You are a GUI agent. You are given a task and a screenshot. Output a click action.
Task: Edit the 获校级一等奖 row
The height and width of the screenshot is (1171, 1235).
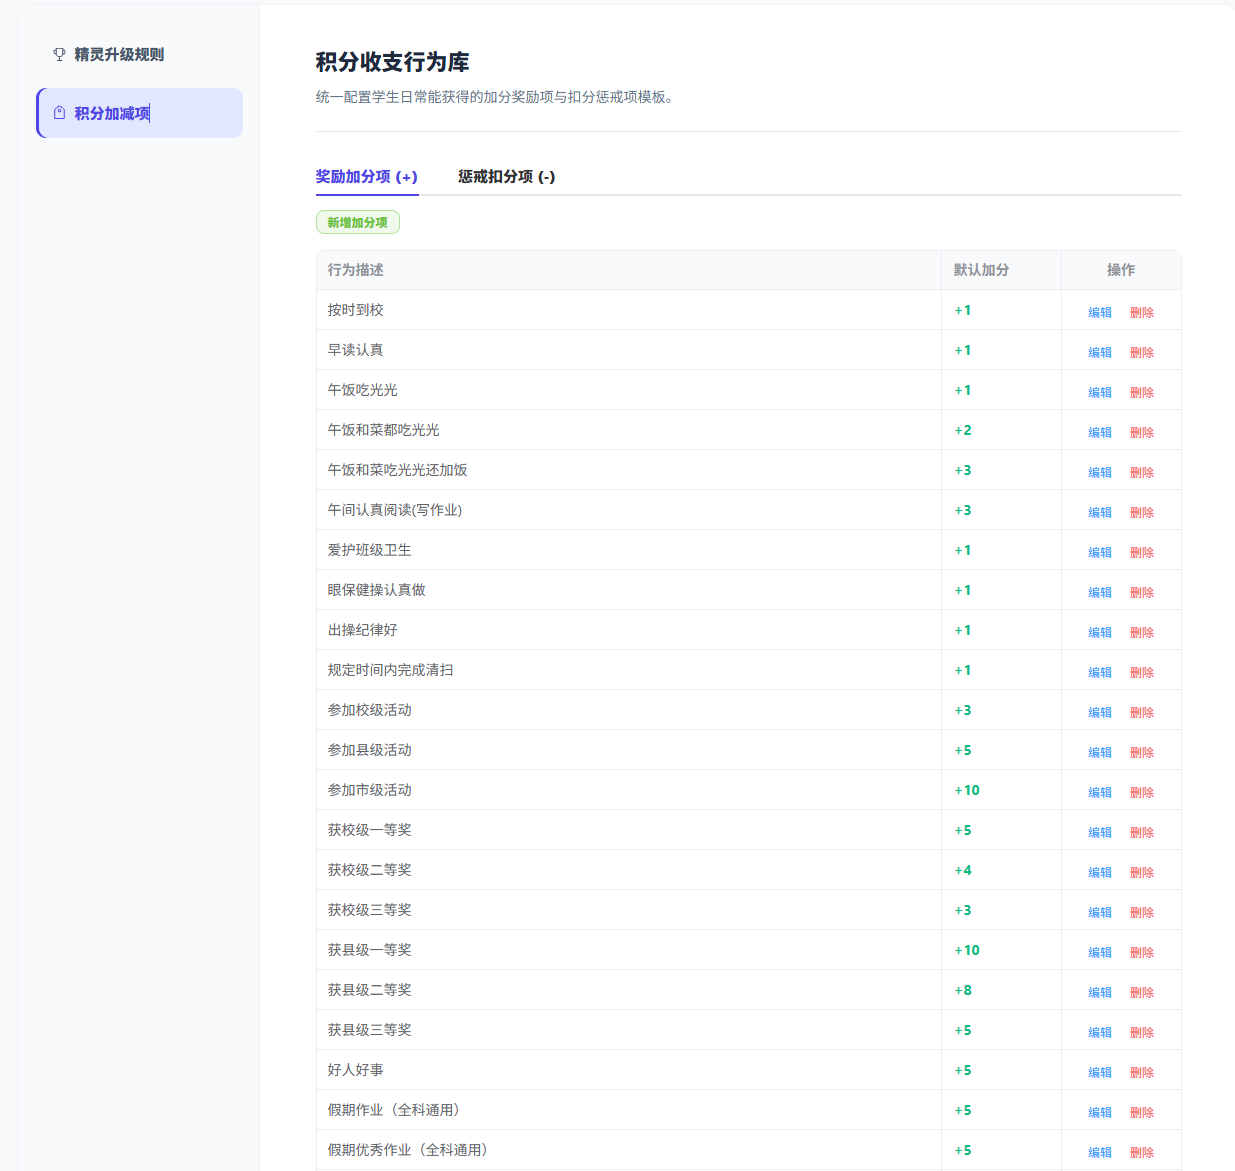pos(1100,832)
